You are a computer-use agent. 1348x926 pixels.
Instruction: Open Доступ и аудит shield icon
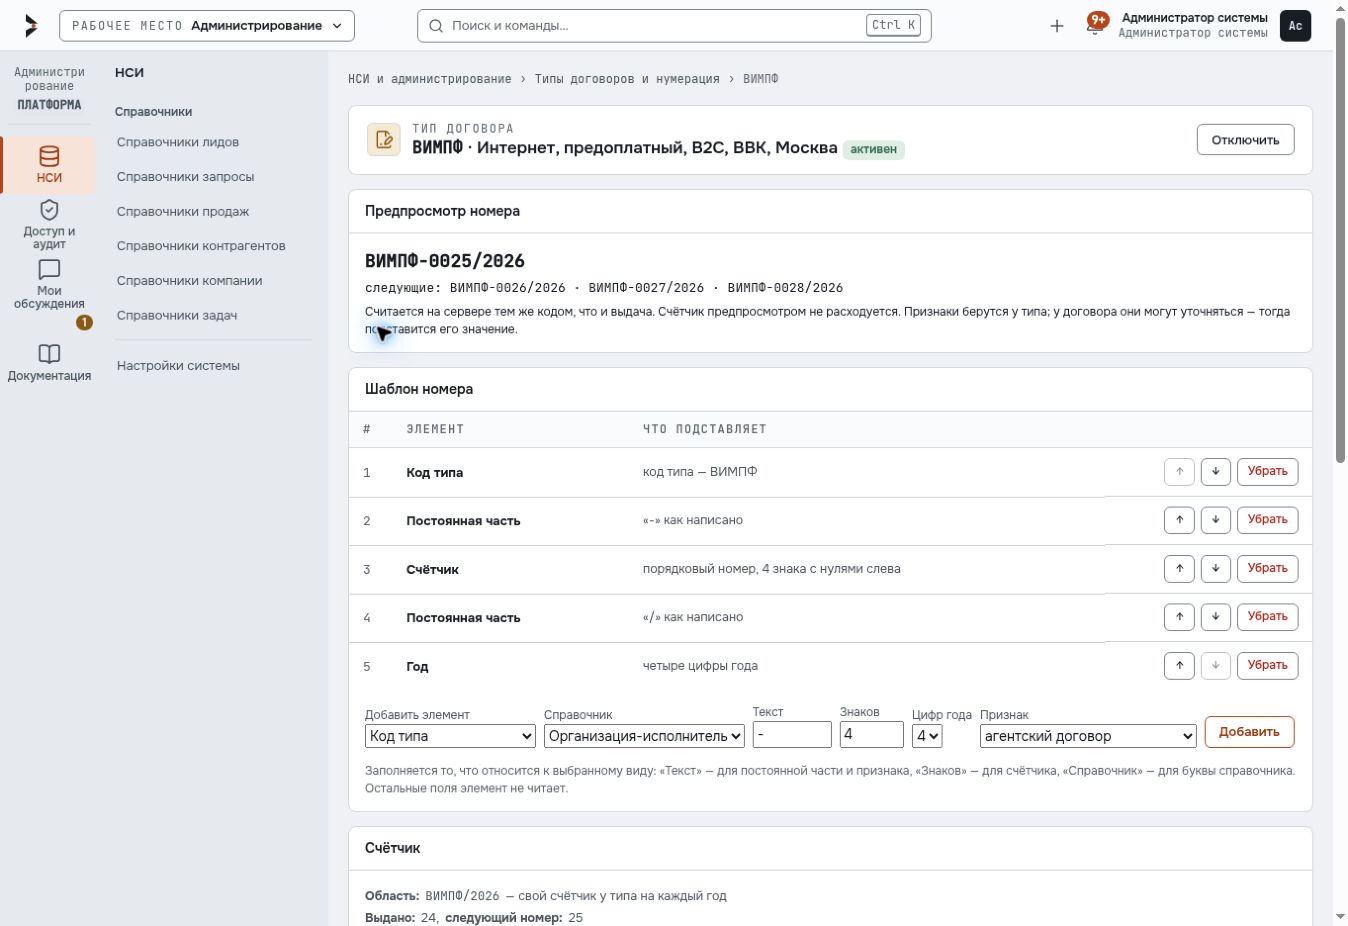[x=49, y=210]
